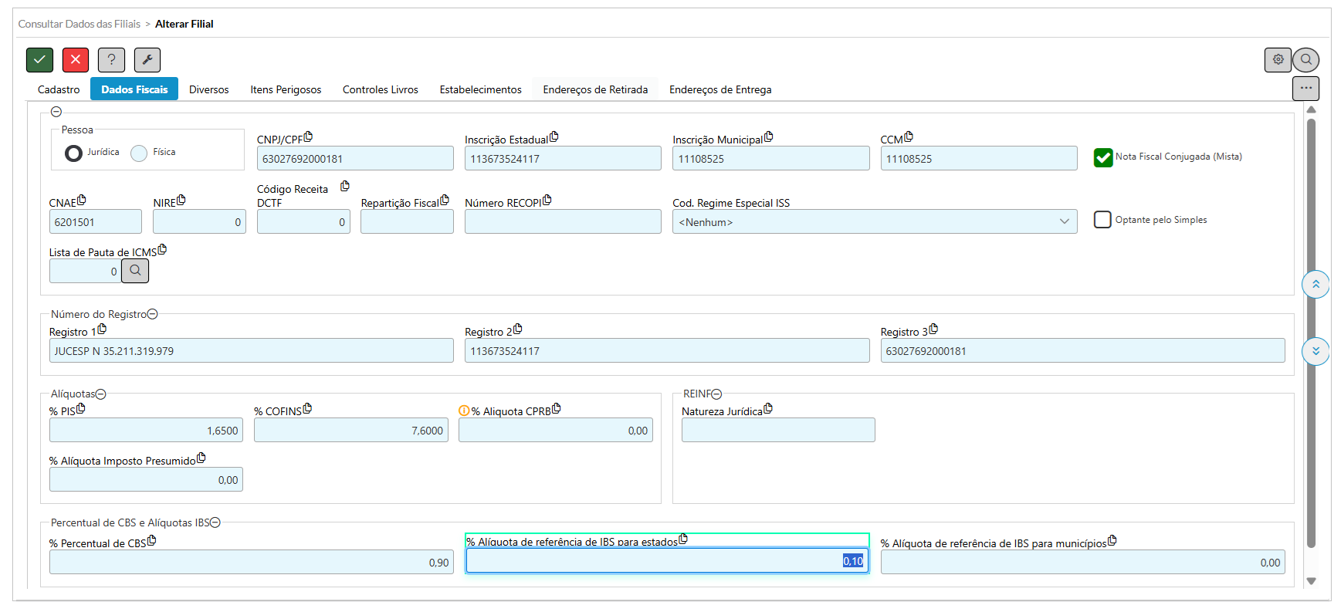
Task: Enable Optante pelo Simples checkbox
Action: point(1103,219)
